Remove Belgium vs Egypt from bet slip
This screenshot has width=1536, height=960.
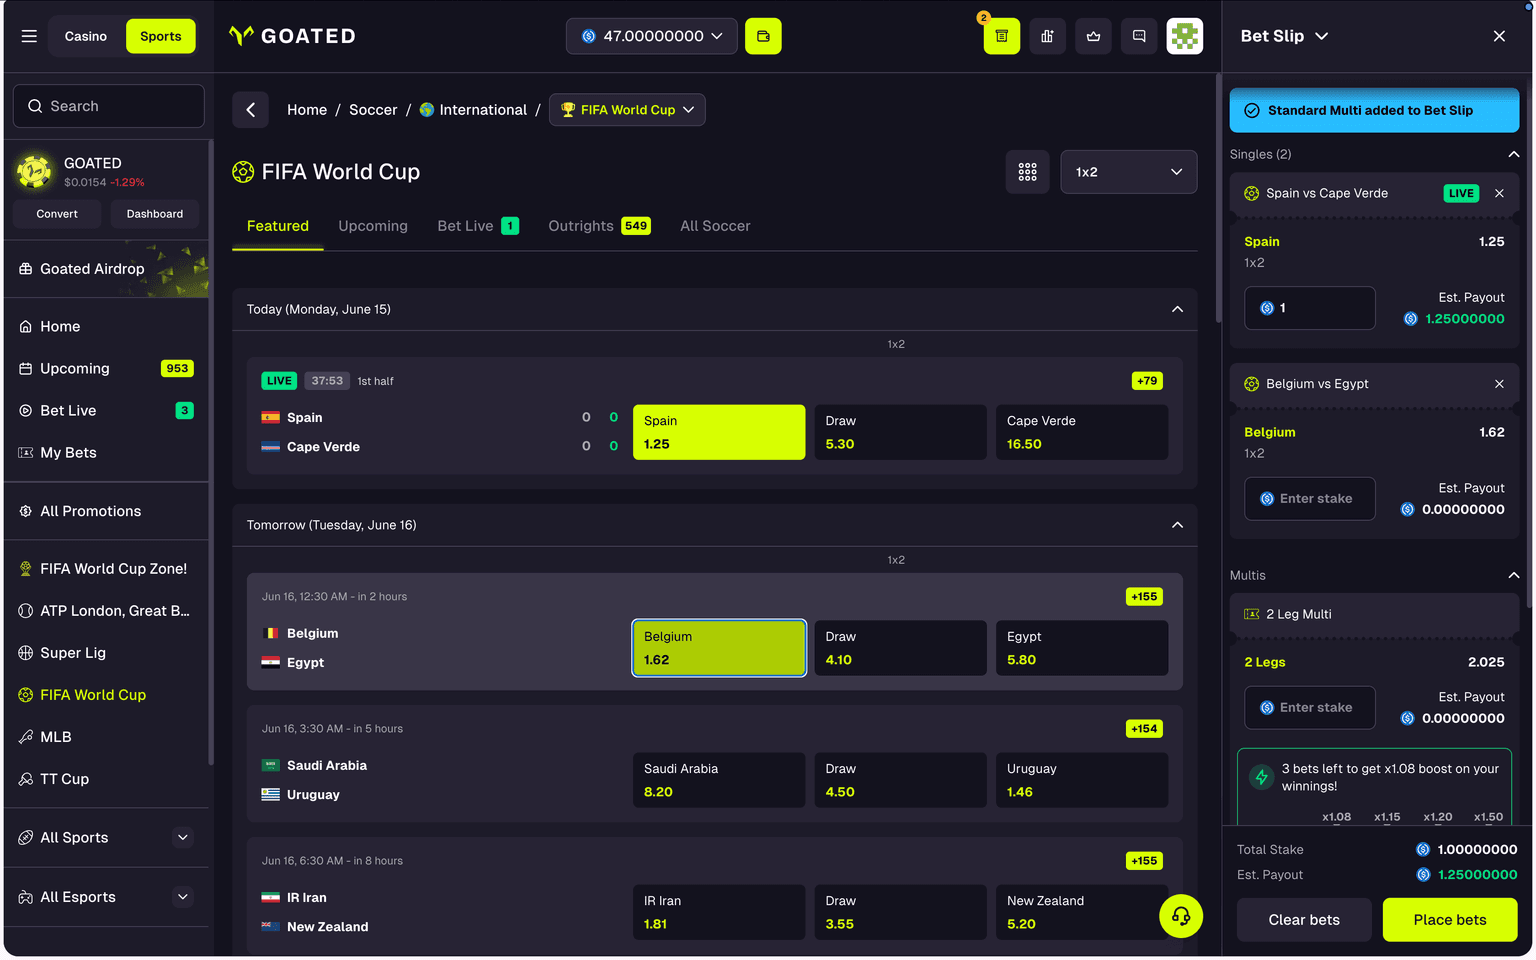(1499, 384)
